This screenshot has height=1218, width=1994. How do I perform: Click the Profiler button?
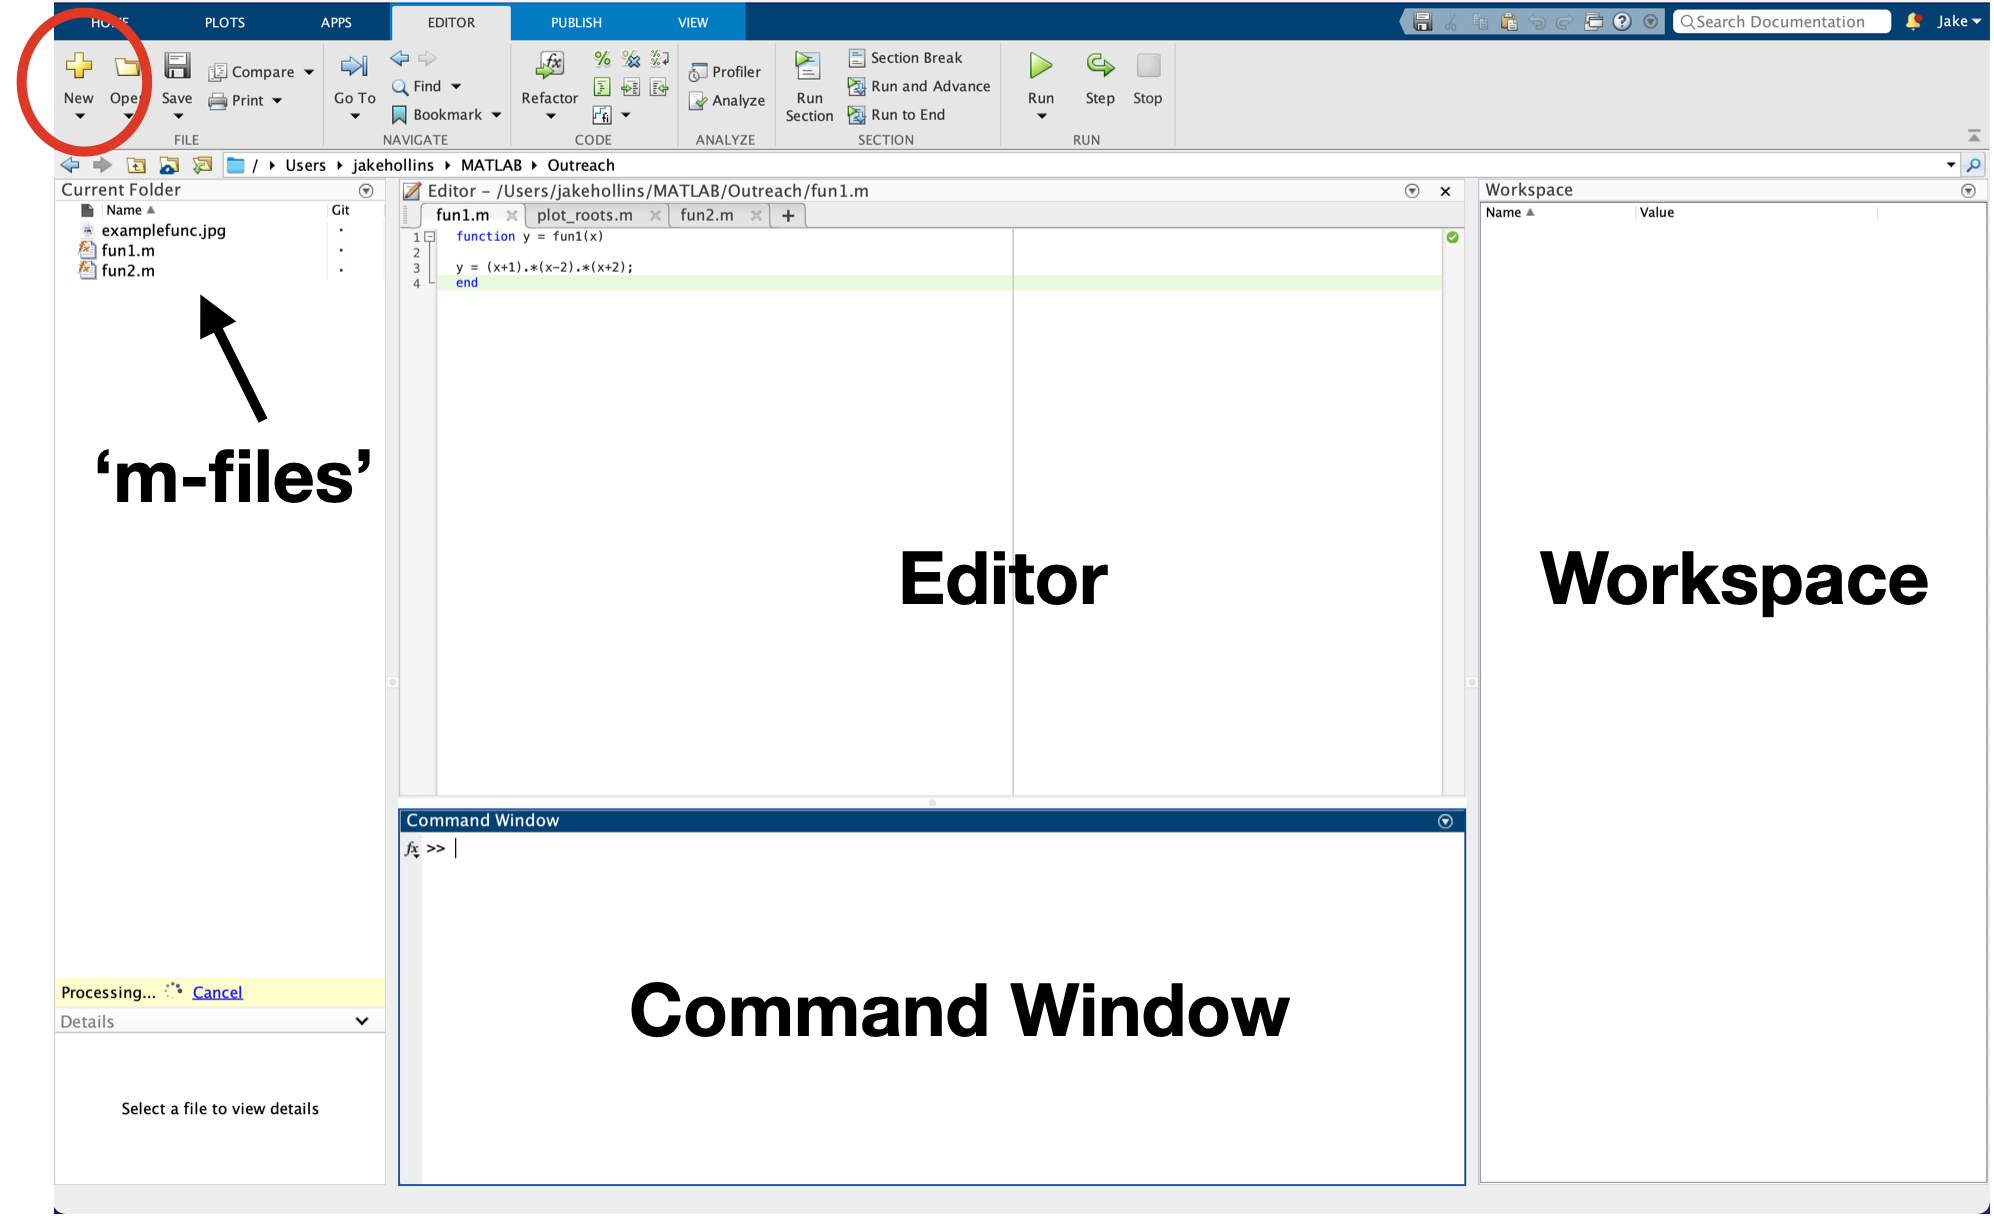[x=725, y=72]
